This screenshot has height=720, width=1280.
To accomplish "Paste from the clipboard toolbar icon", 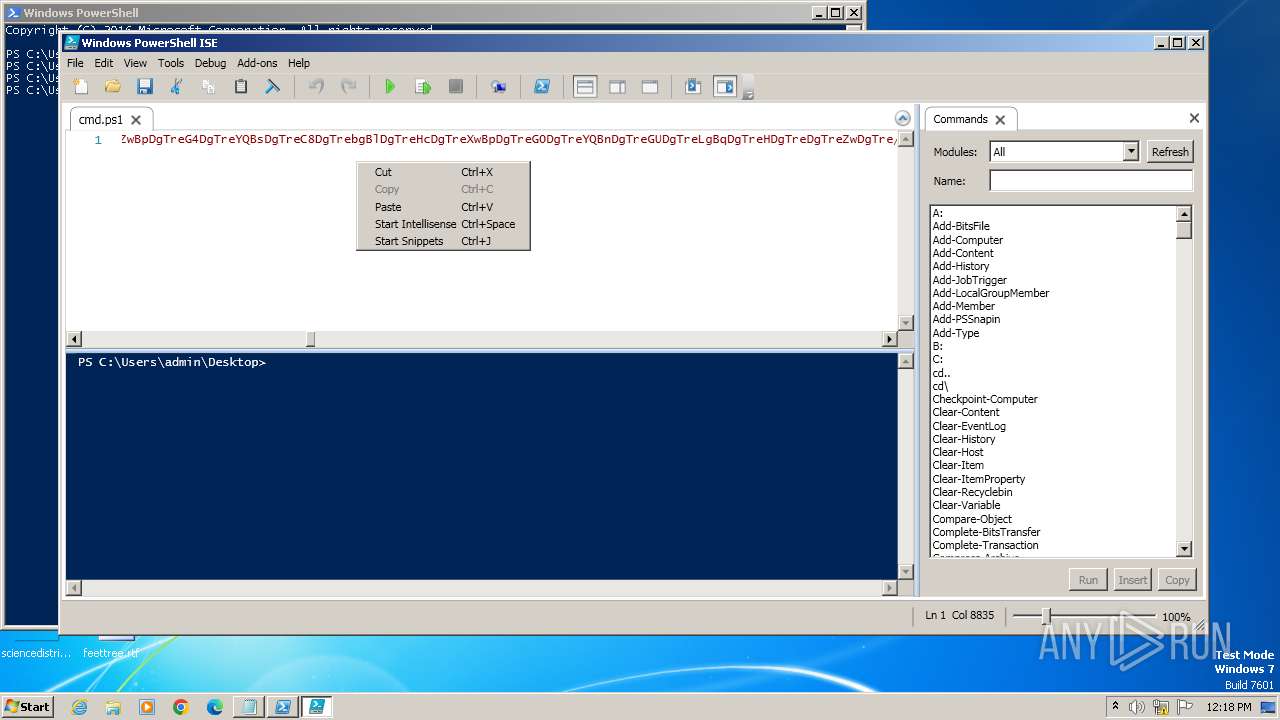I will [241, 87].
